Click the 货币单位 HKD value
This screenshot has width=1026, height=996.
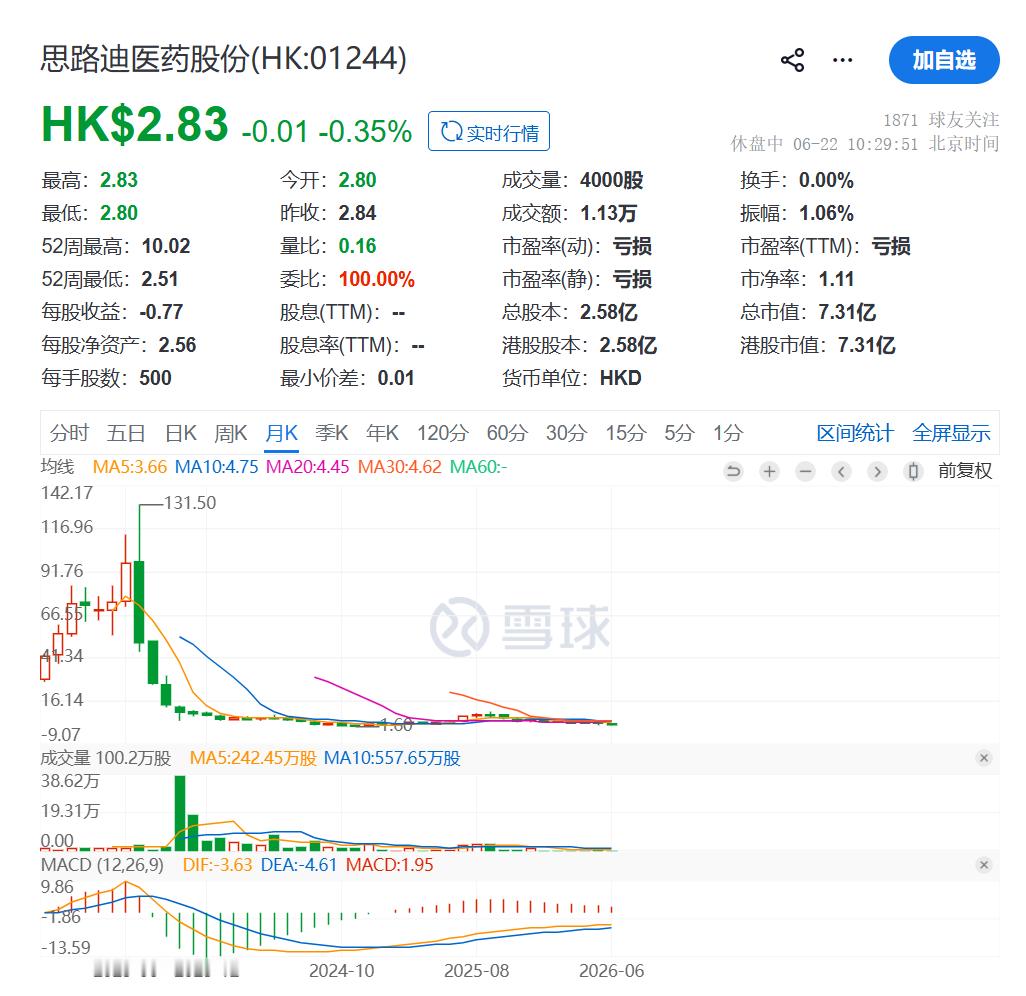(620, 378)
